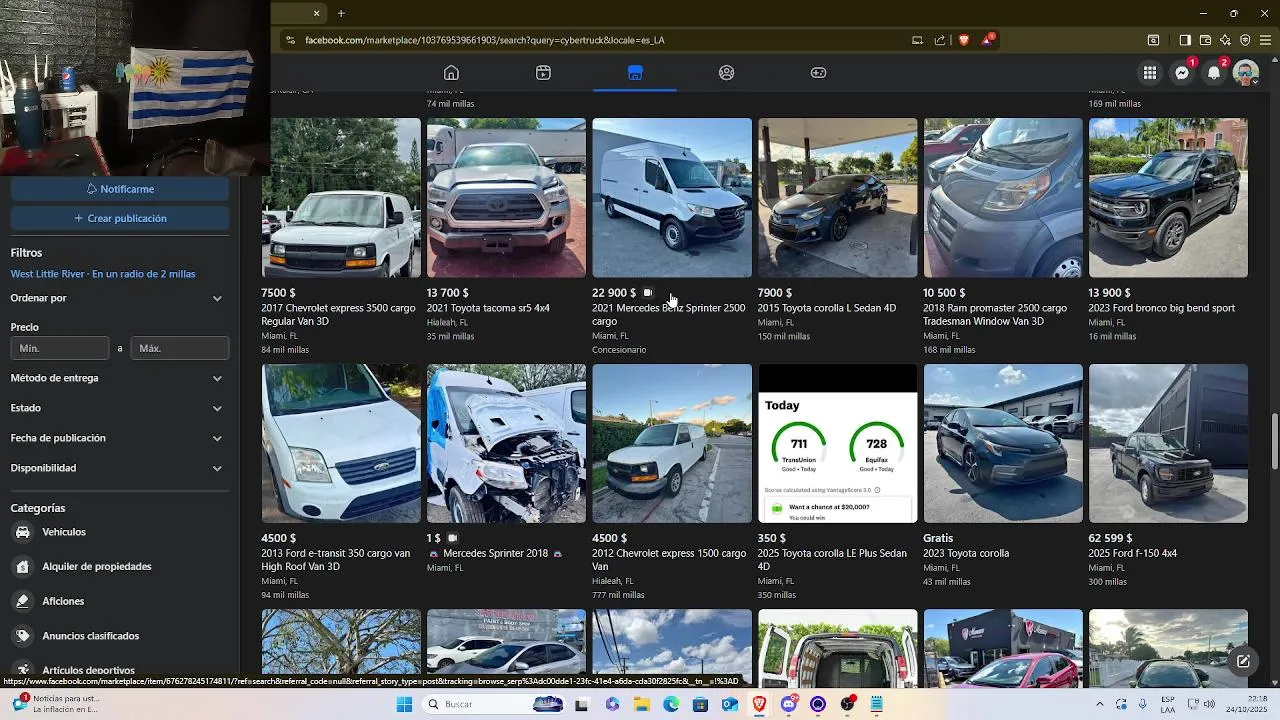Open the Gratis 2023 Toyota corolla photo
1280x720 pixels.
pyautogui.click(x=1003, y=443)
